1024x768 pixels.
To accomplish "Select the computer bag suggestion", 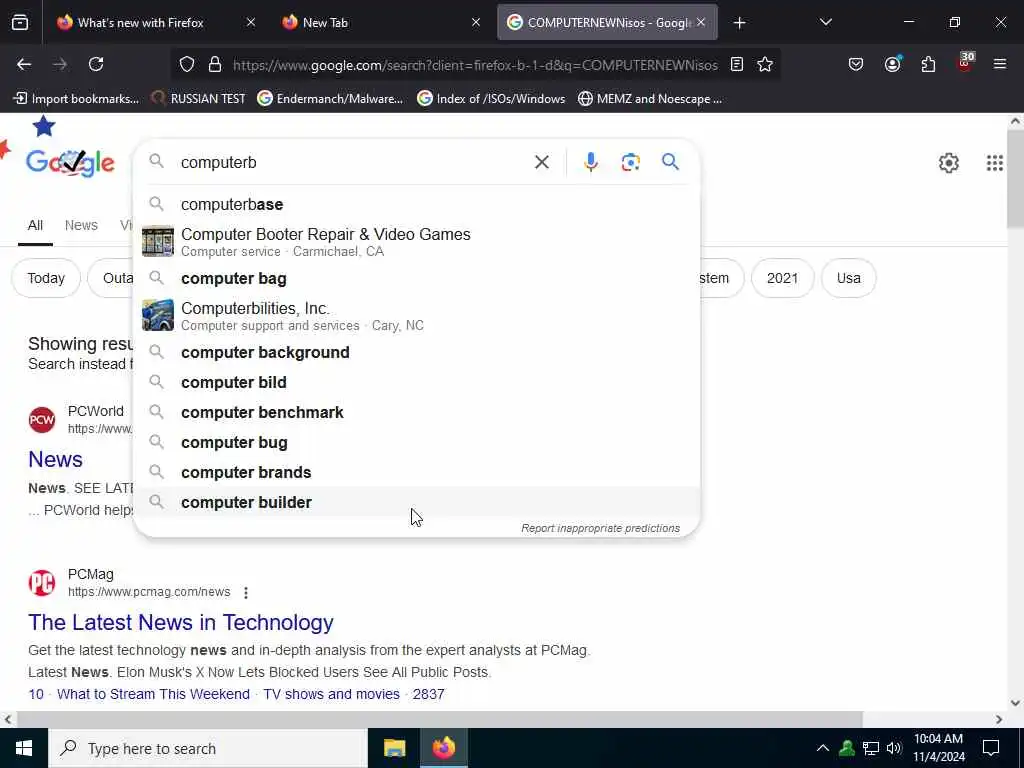I will coord(417,278).
